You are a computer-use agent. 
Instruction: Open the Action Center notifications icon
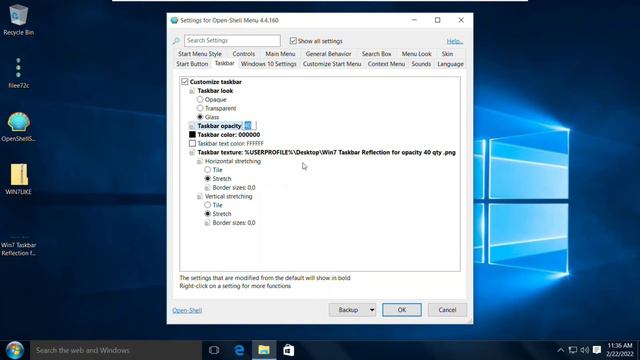point(597,350)
